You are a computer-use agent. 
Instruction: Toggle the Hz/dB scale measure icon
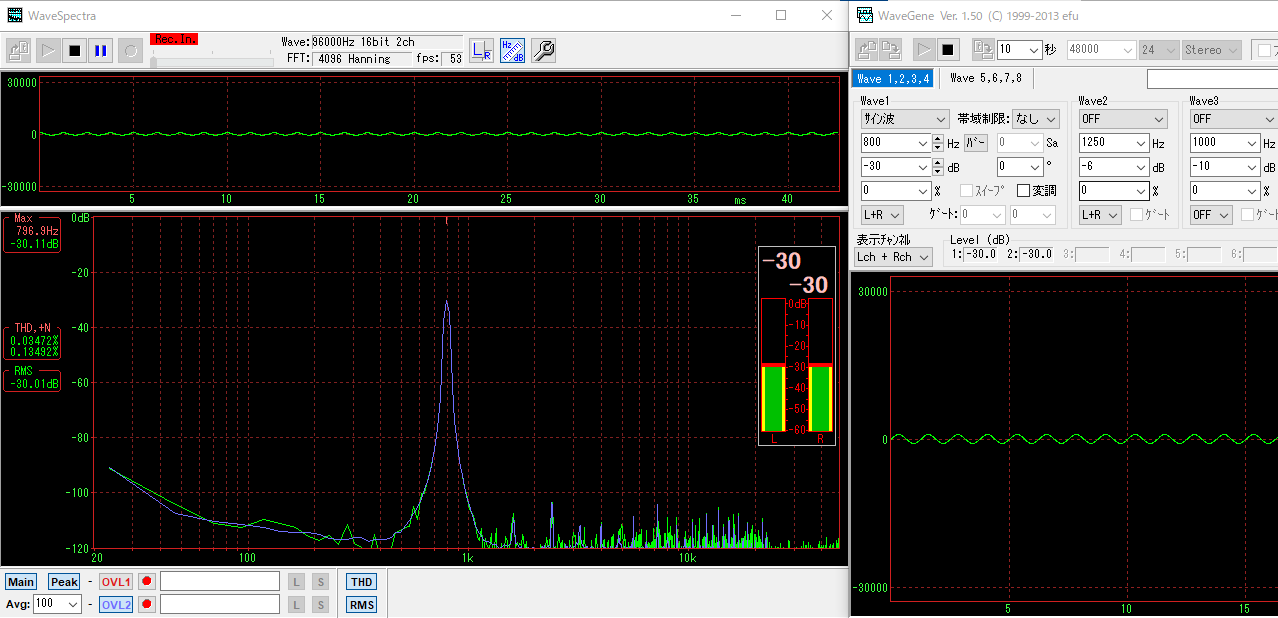click(512, 50)
